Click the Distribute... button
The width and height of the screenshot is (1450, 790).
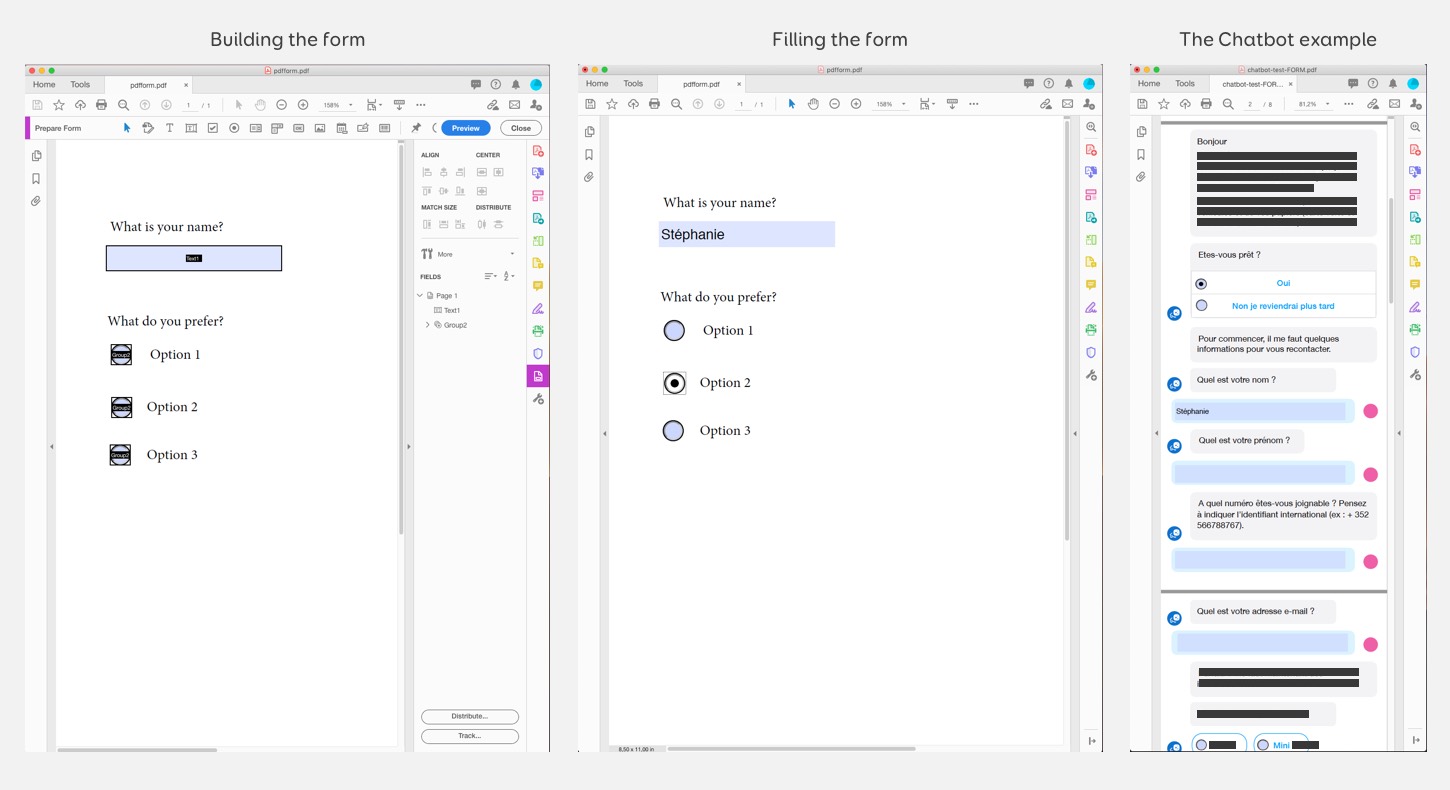point(469,716)
